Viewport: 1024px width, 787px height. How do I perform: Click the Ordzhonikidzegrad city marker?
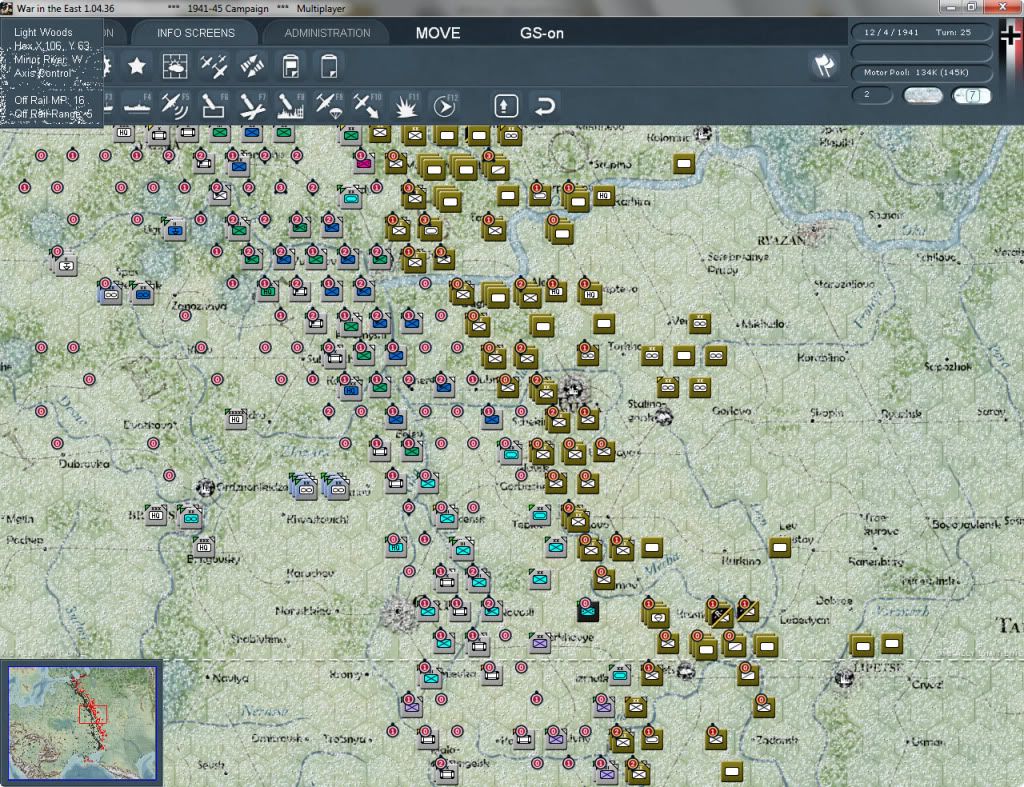(x=206, y=487)
